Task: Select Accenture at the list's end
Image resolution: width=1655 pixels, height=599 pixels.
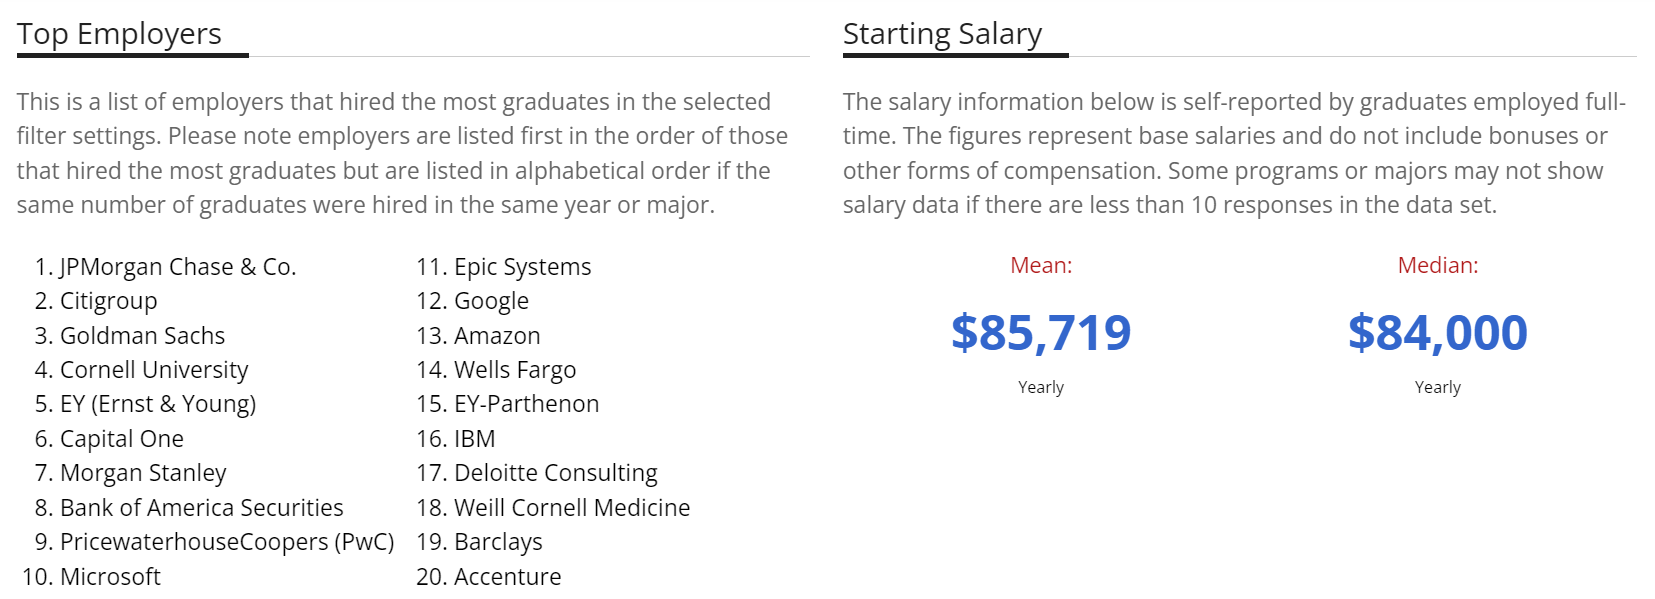Action: click(x=507, y=577)
